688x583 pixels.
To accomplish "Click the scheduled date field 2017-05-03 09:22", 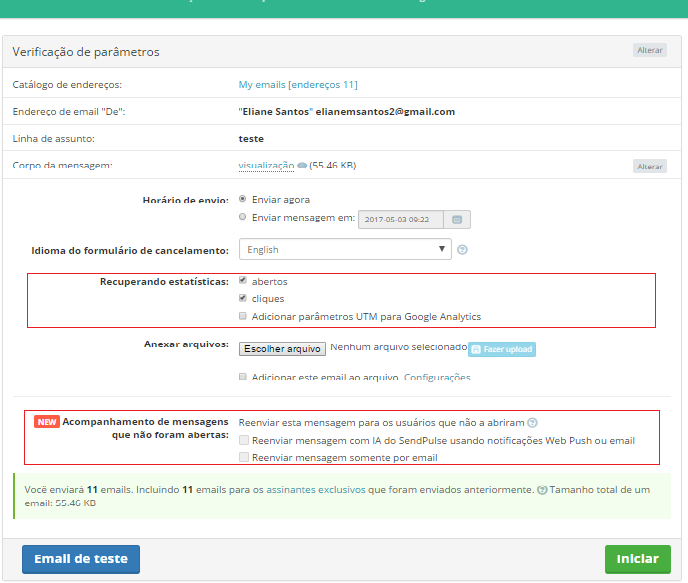I will click(401, 219).
